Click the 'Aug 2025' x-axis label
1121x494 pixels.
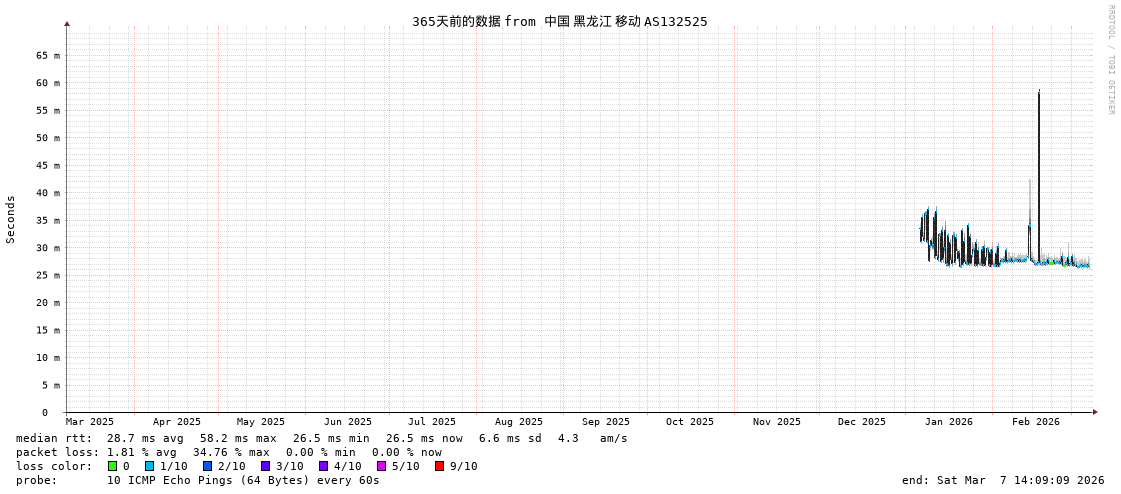pos(518,422)
